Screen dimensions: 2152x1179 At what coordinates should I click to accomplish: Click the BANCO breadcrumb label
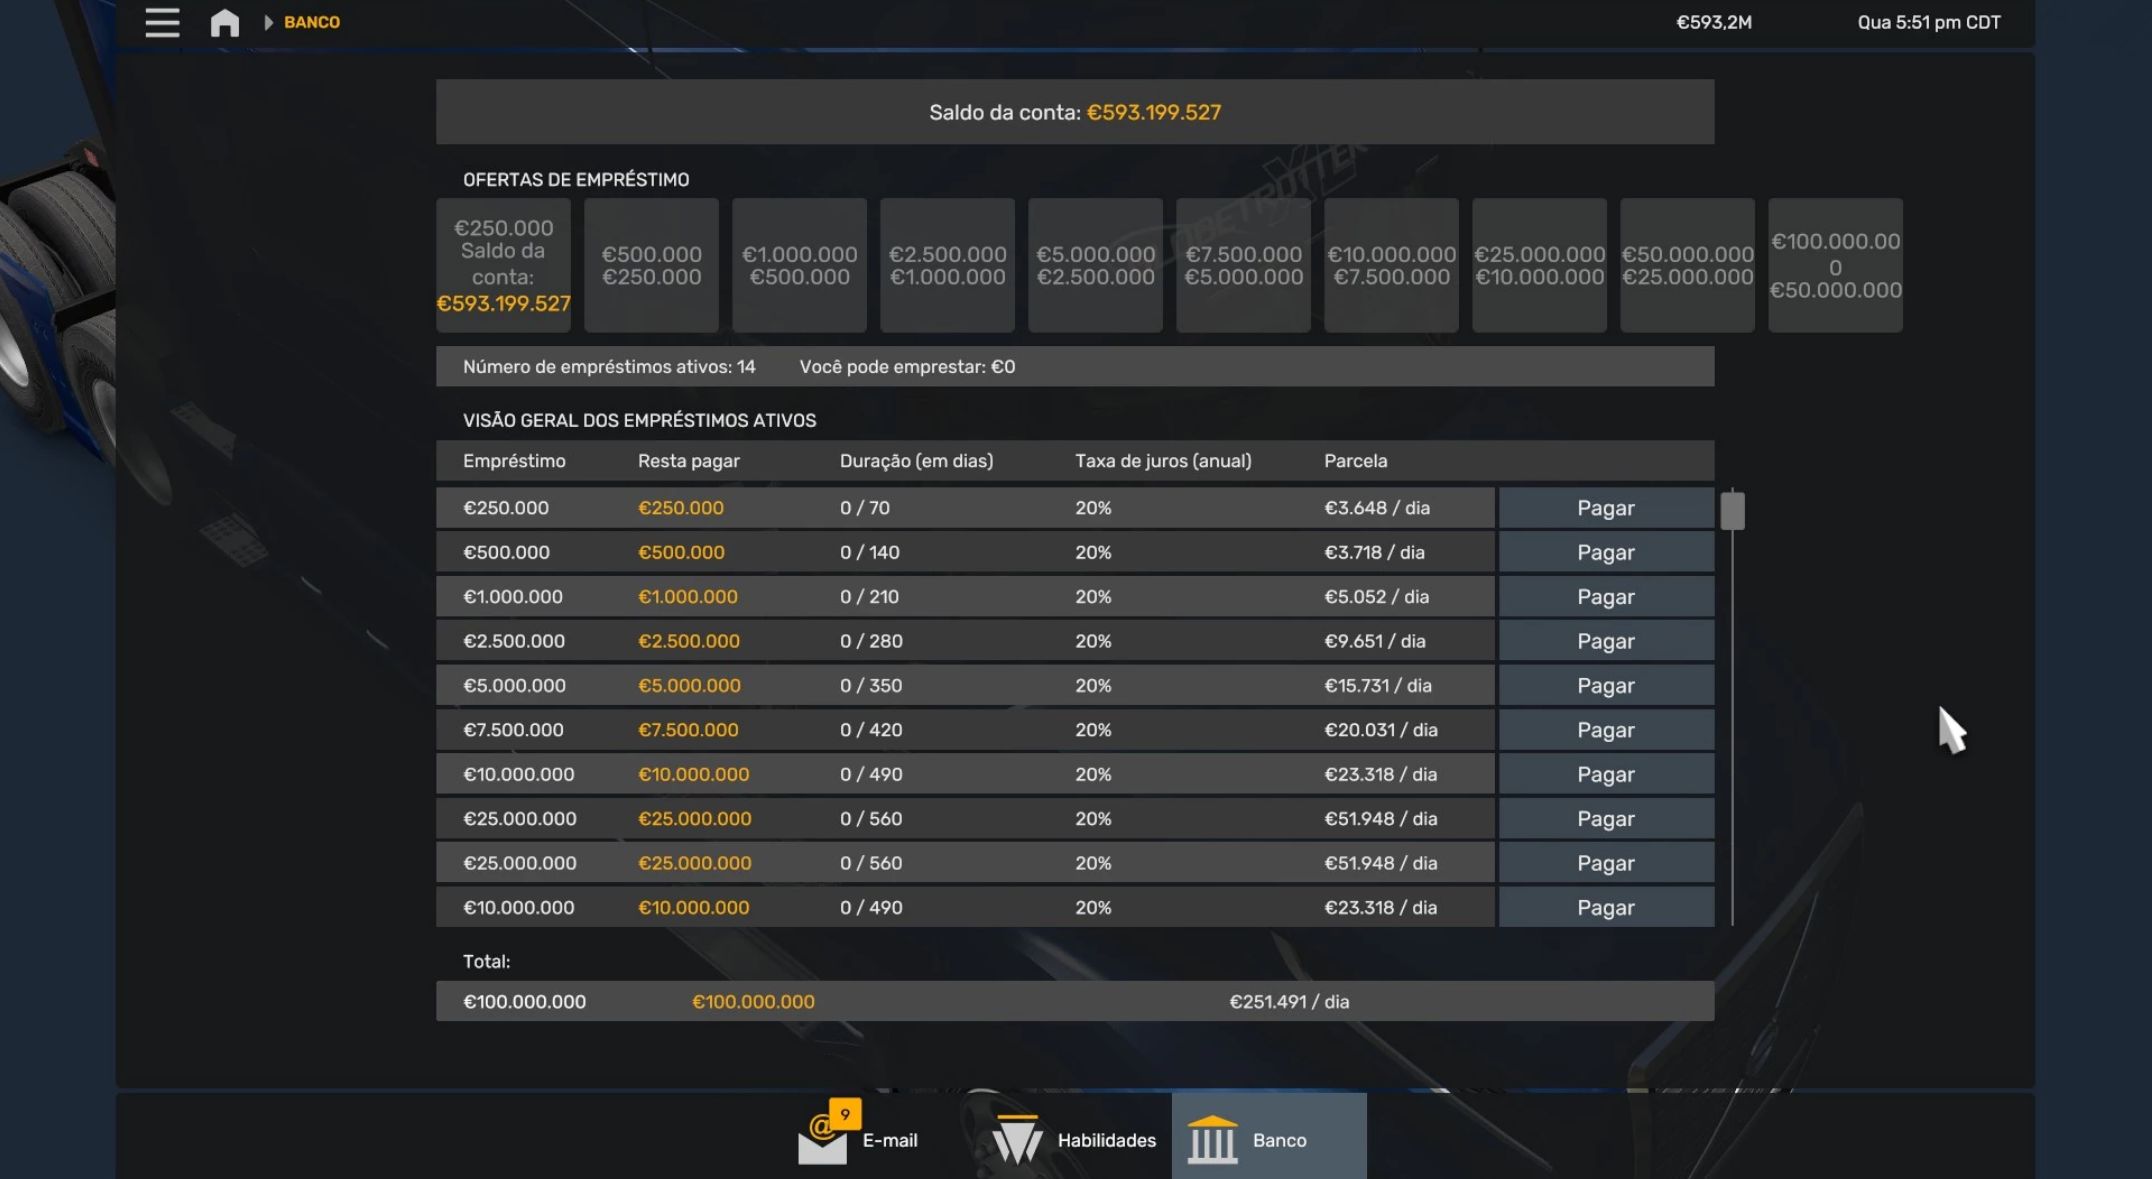[x=312, y=22]
